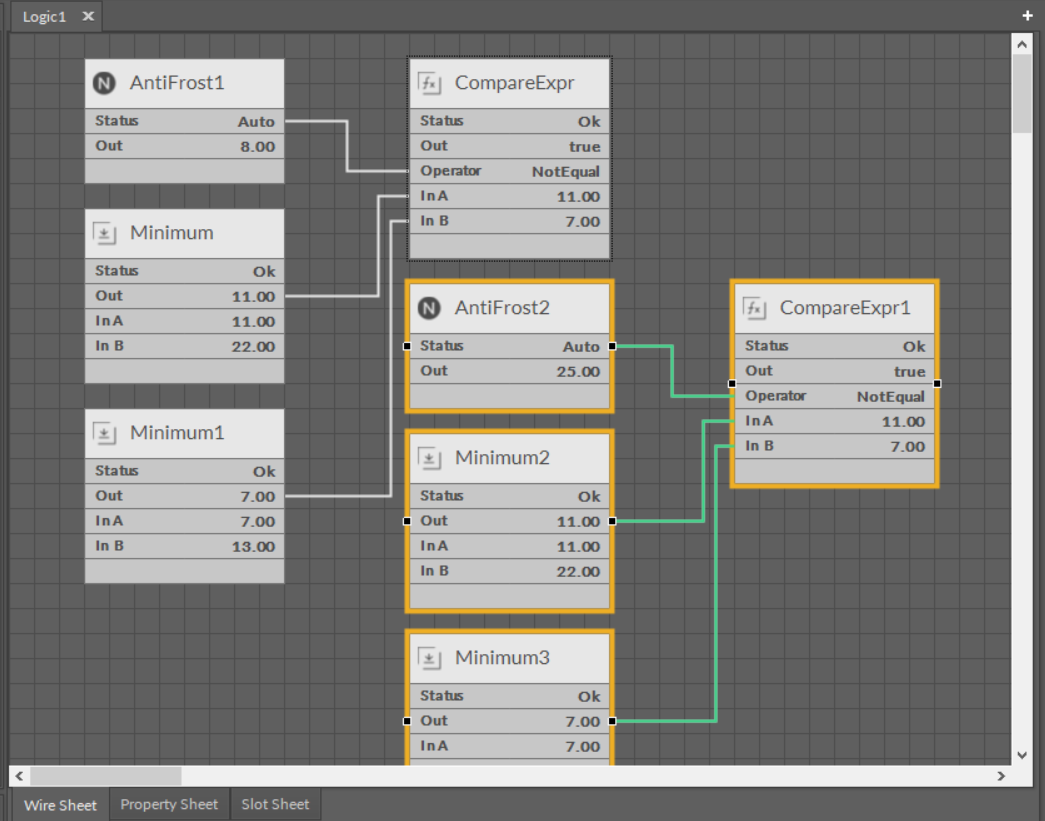1045x821 pixels.
Task: Click the horizontal scrollbar thumb
Action: point(106,776)
